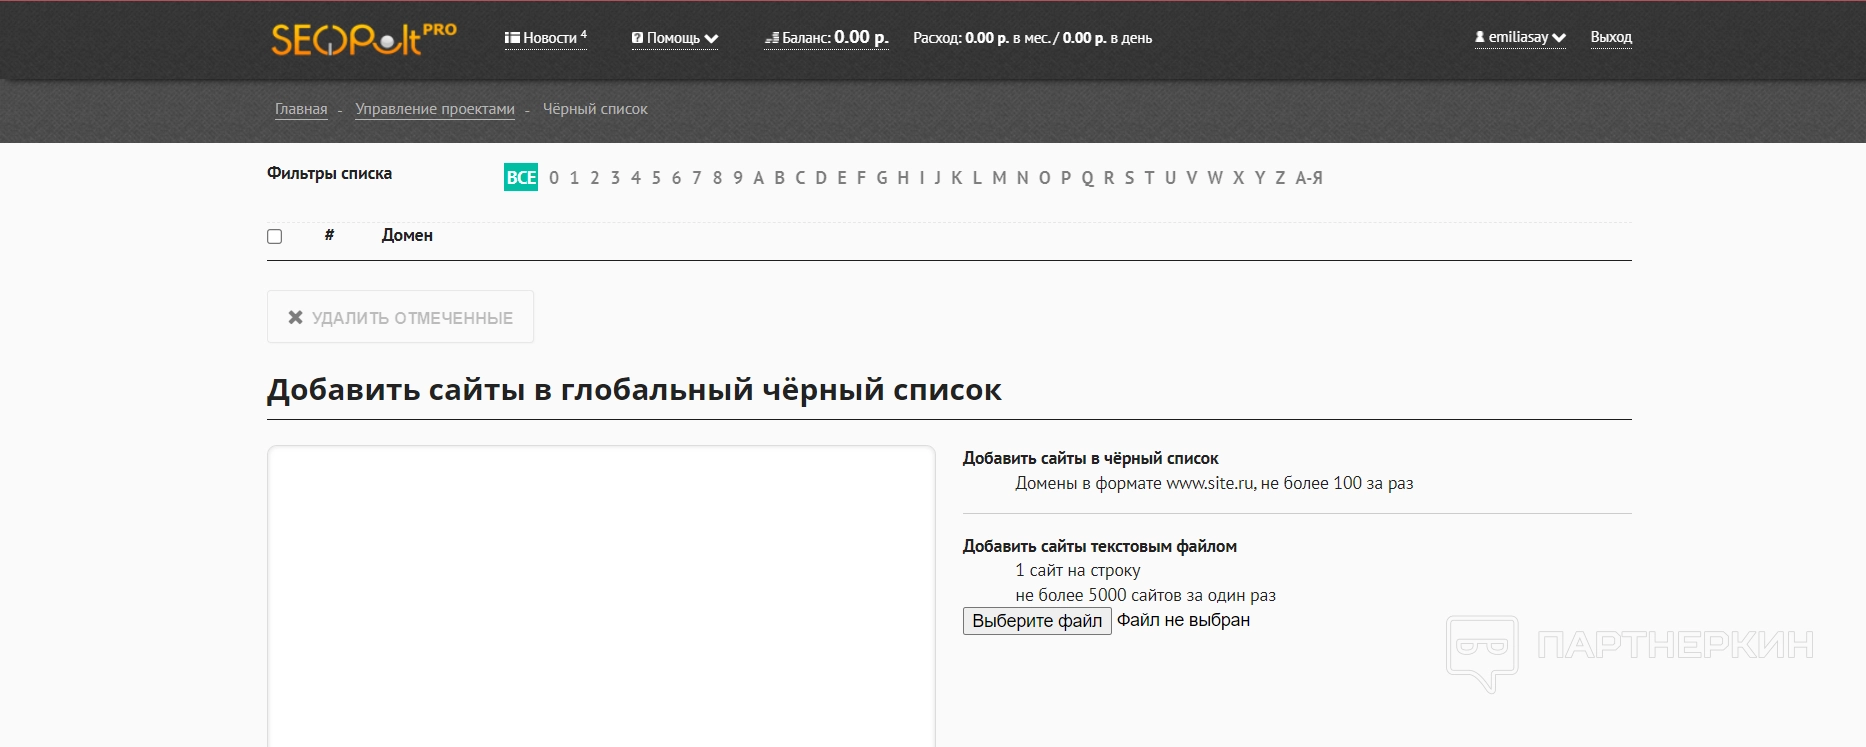Filter domains by letter B

(780, 178)
